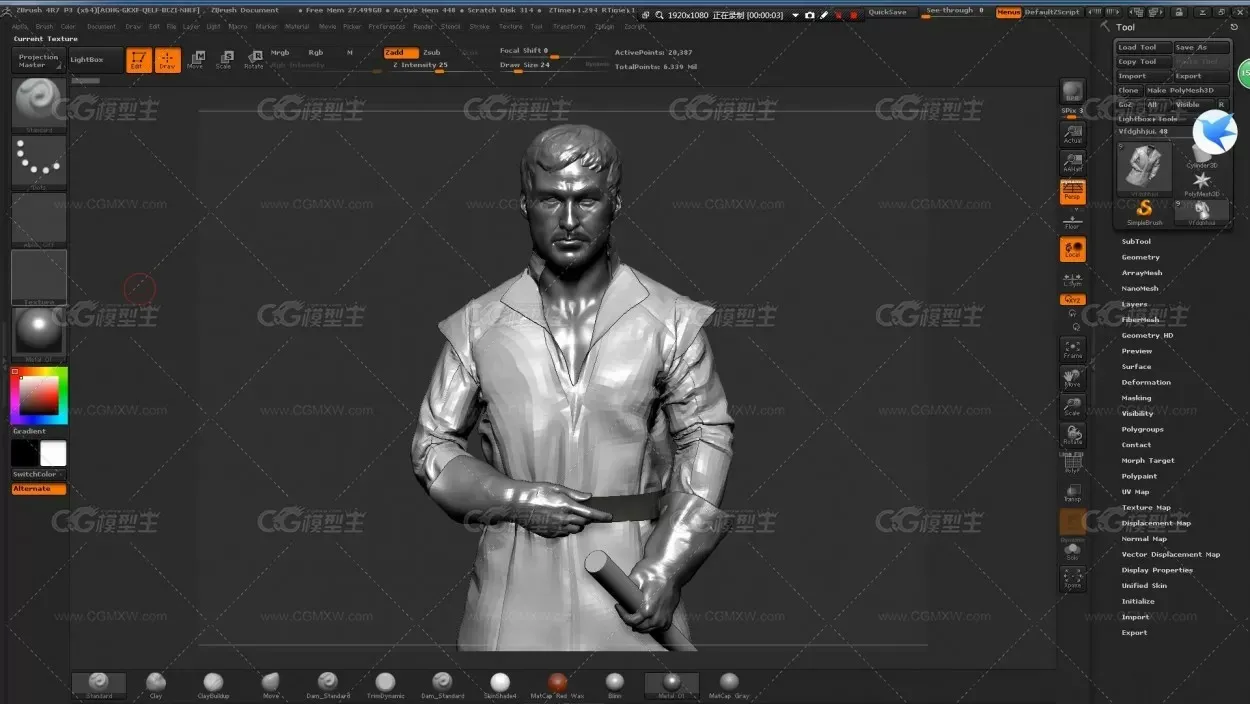Select the Move brush in bottom shelf

[270, 685]
